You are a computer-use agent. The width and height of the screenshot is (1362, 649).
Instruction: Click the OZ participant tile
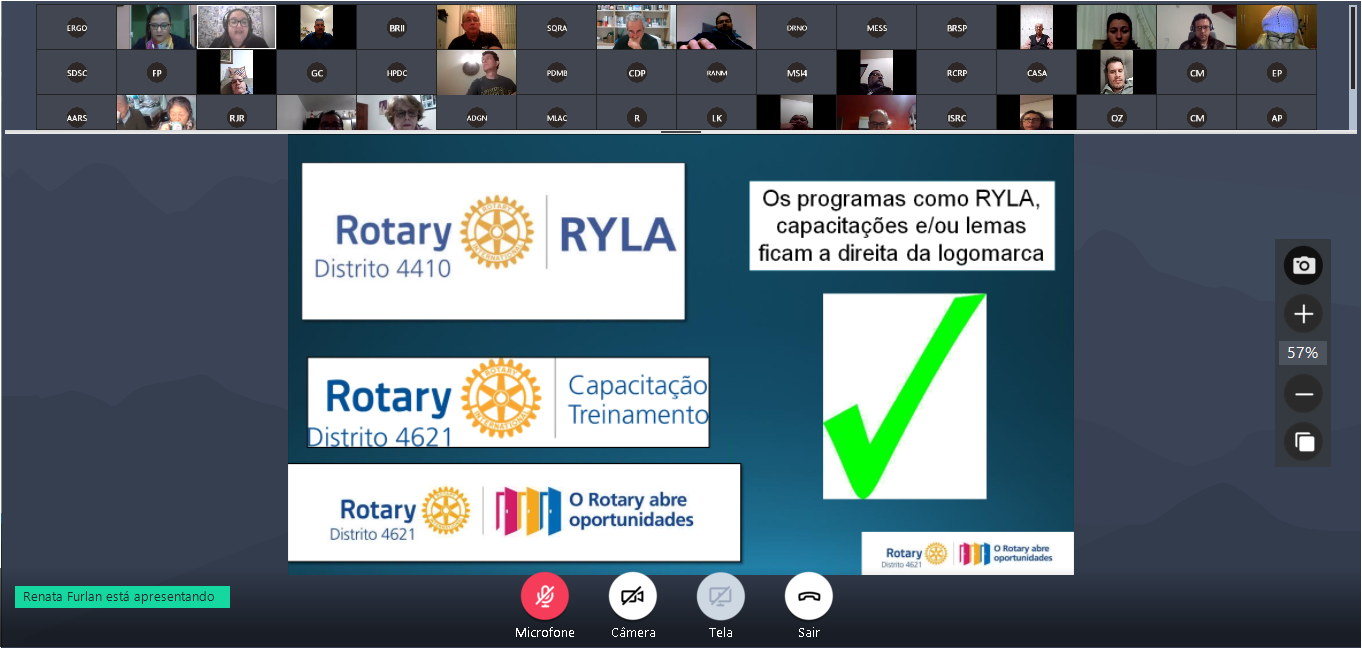pyautogui.click(x=1117, y=117)
